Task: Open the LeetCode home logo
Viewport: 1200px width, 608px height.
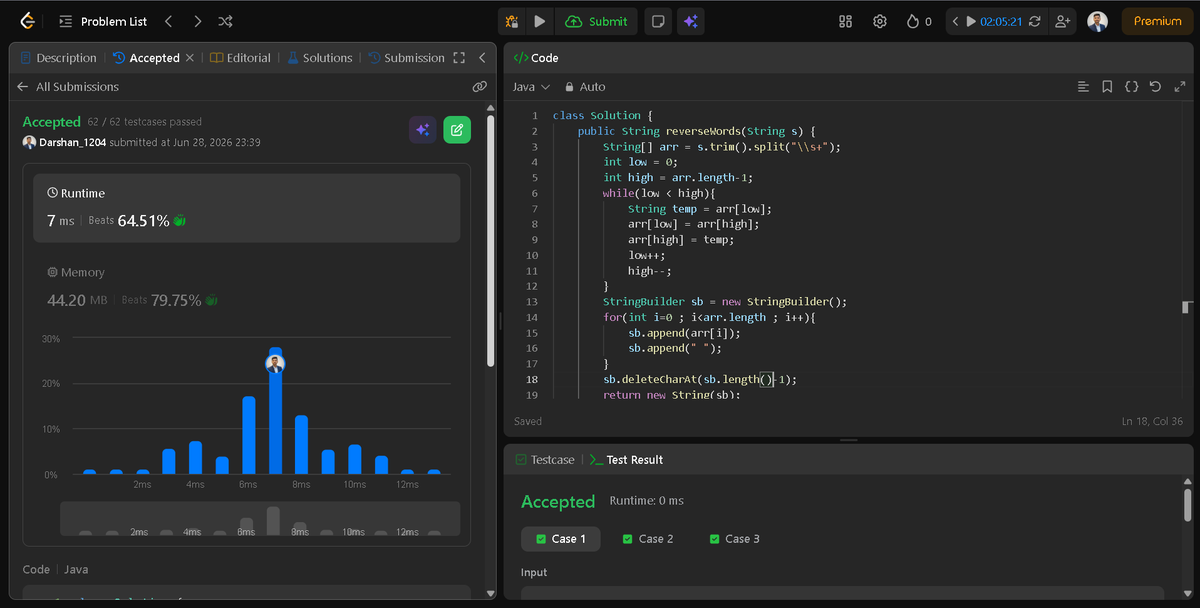Action: pyautogui.click(x=28, y=21)
